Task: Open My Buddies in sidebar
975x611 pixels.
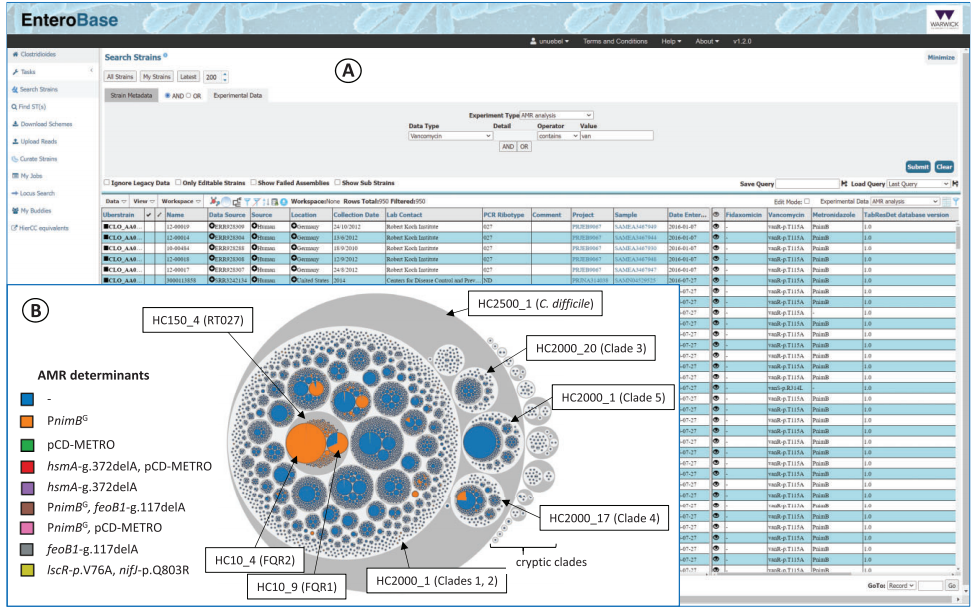Action: tap(31, 211)
